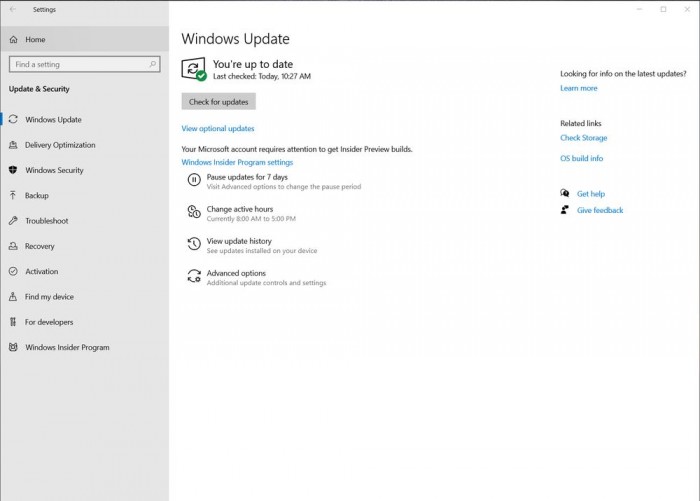Viewport: 700px width, 501px height.
Task: Click the "Related links" heading
Action: pos(580,123)
